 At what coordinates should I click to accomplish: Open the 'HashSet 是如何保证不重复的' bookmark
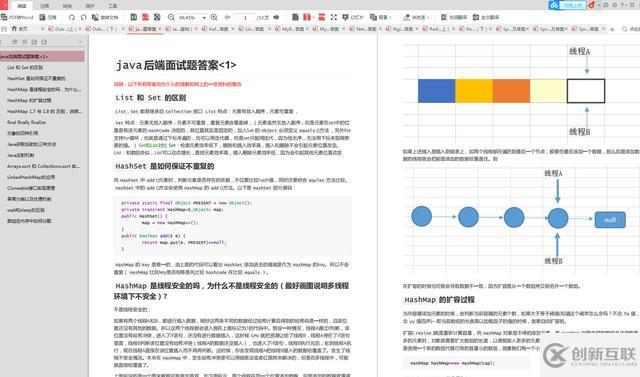(36, 78)
